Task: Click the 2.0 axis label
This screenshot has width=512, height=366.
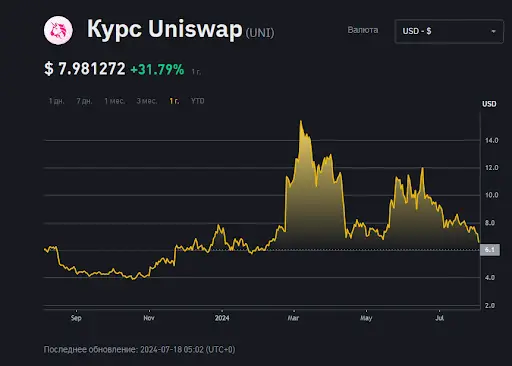Action: 490,305
